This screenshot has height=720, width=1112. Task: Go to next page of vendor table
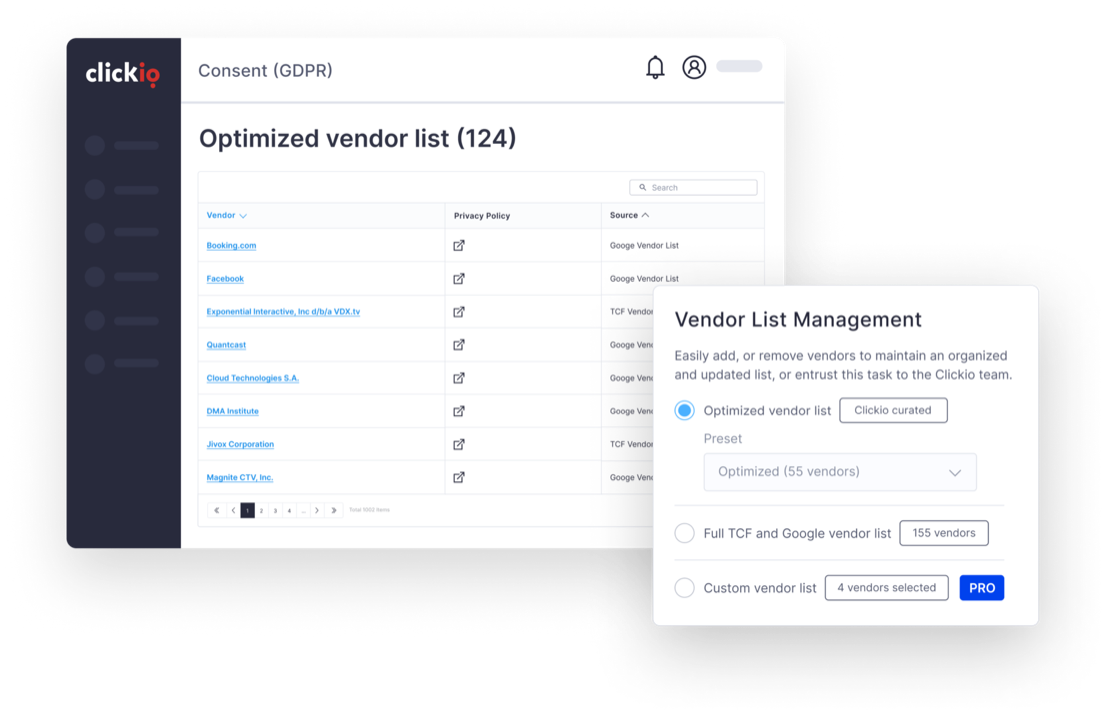tap(317, 510)
